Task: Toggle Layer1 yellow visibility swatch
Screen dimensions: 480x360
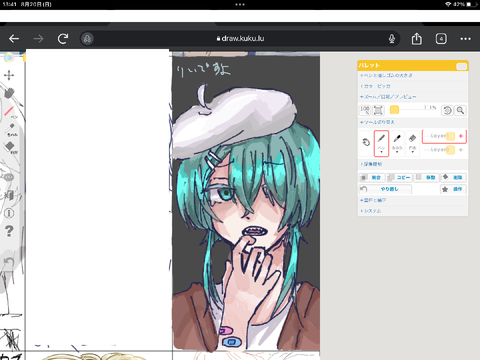Action: click(x=450, y=136)
